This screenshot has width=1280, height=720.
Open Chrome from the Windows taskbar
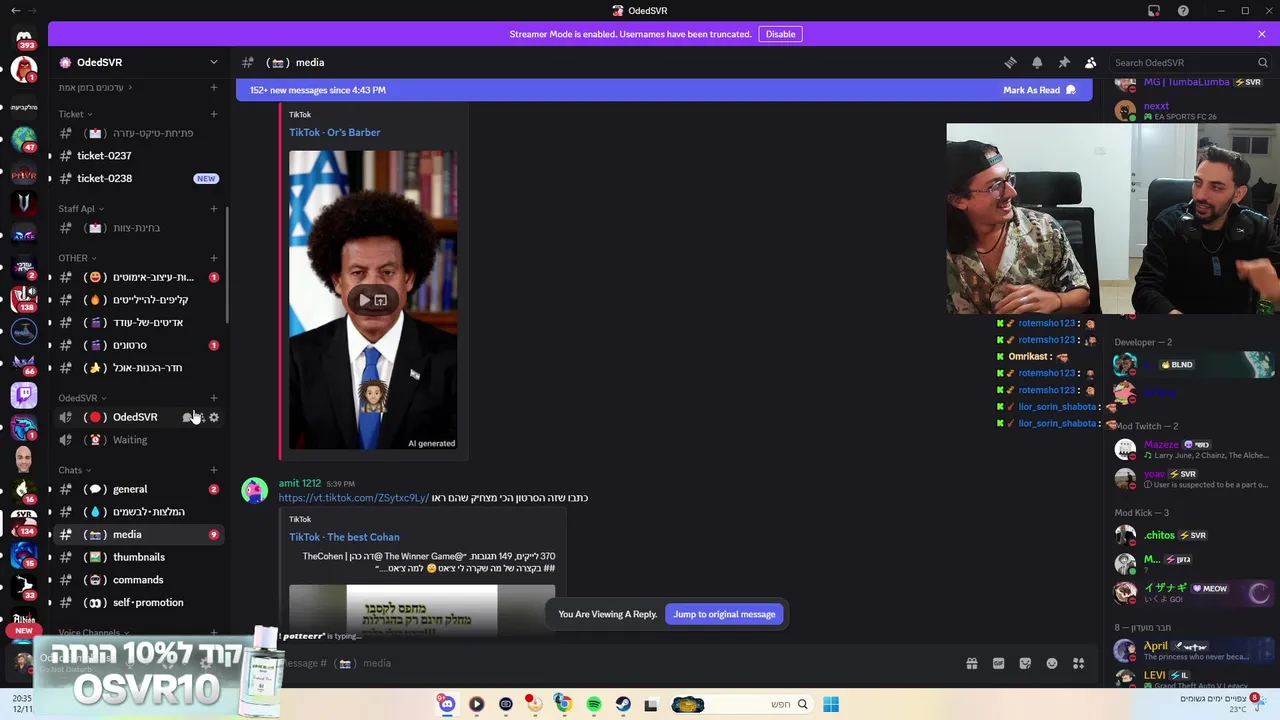click(564, 704)
